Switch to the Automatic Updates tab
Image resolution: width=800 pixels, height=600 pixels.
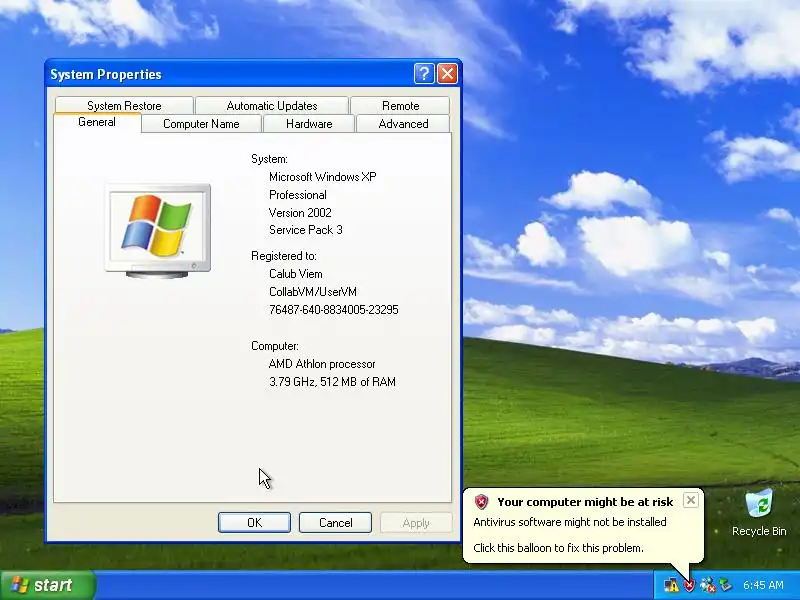pyautogui.click(x=272, y=106)
